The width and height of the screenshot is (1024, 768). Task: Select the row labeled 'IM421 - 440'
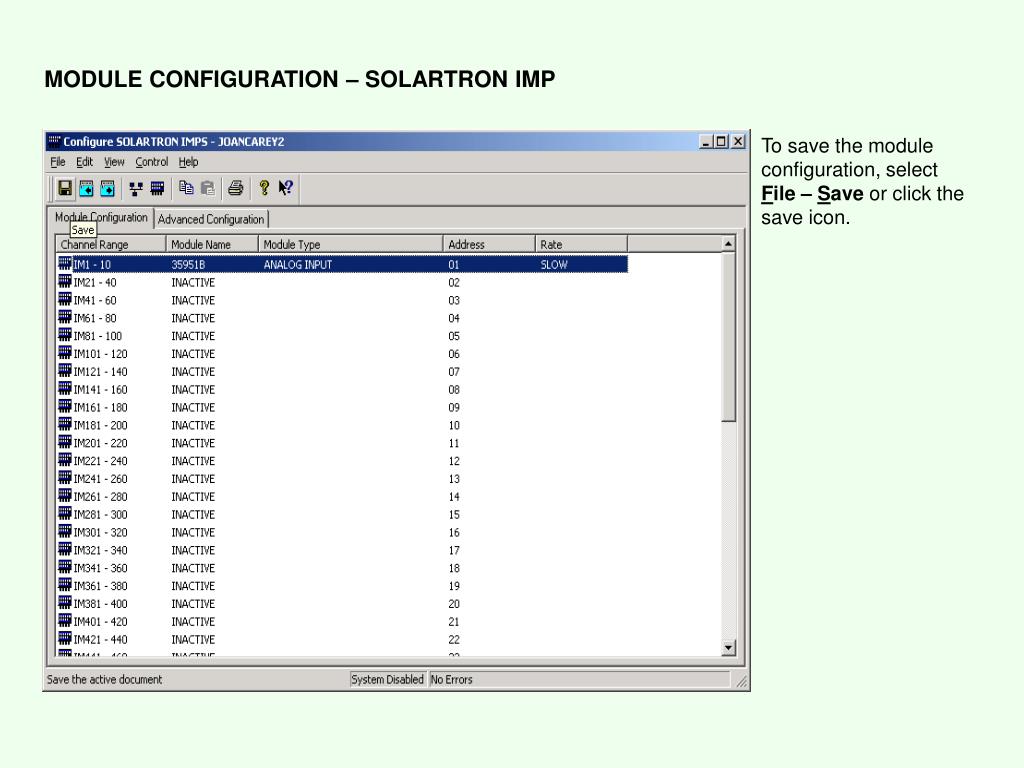click(342, 639)
